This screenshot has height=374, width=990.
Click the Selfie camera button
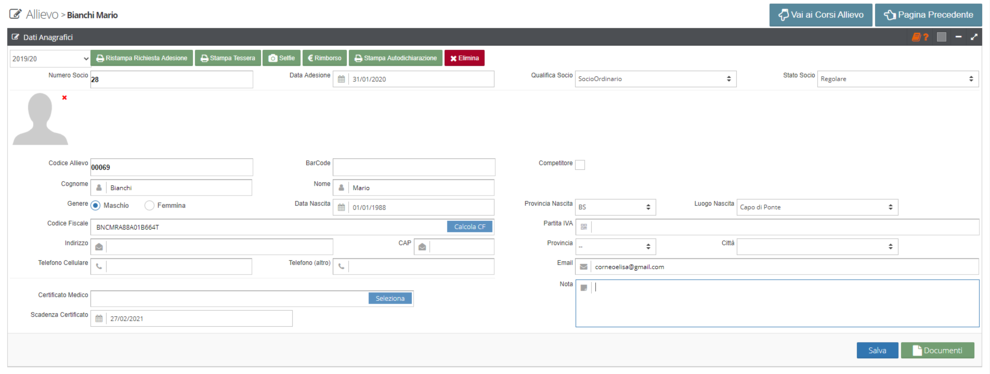point(282,58)
